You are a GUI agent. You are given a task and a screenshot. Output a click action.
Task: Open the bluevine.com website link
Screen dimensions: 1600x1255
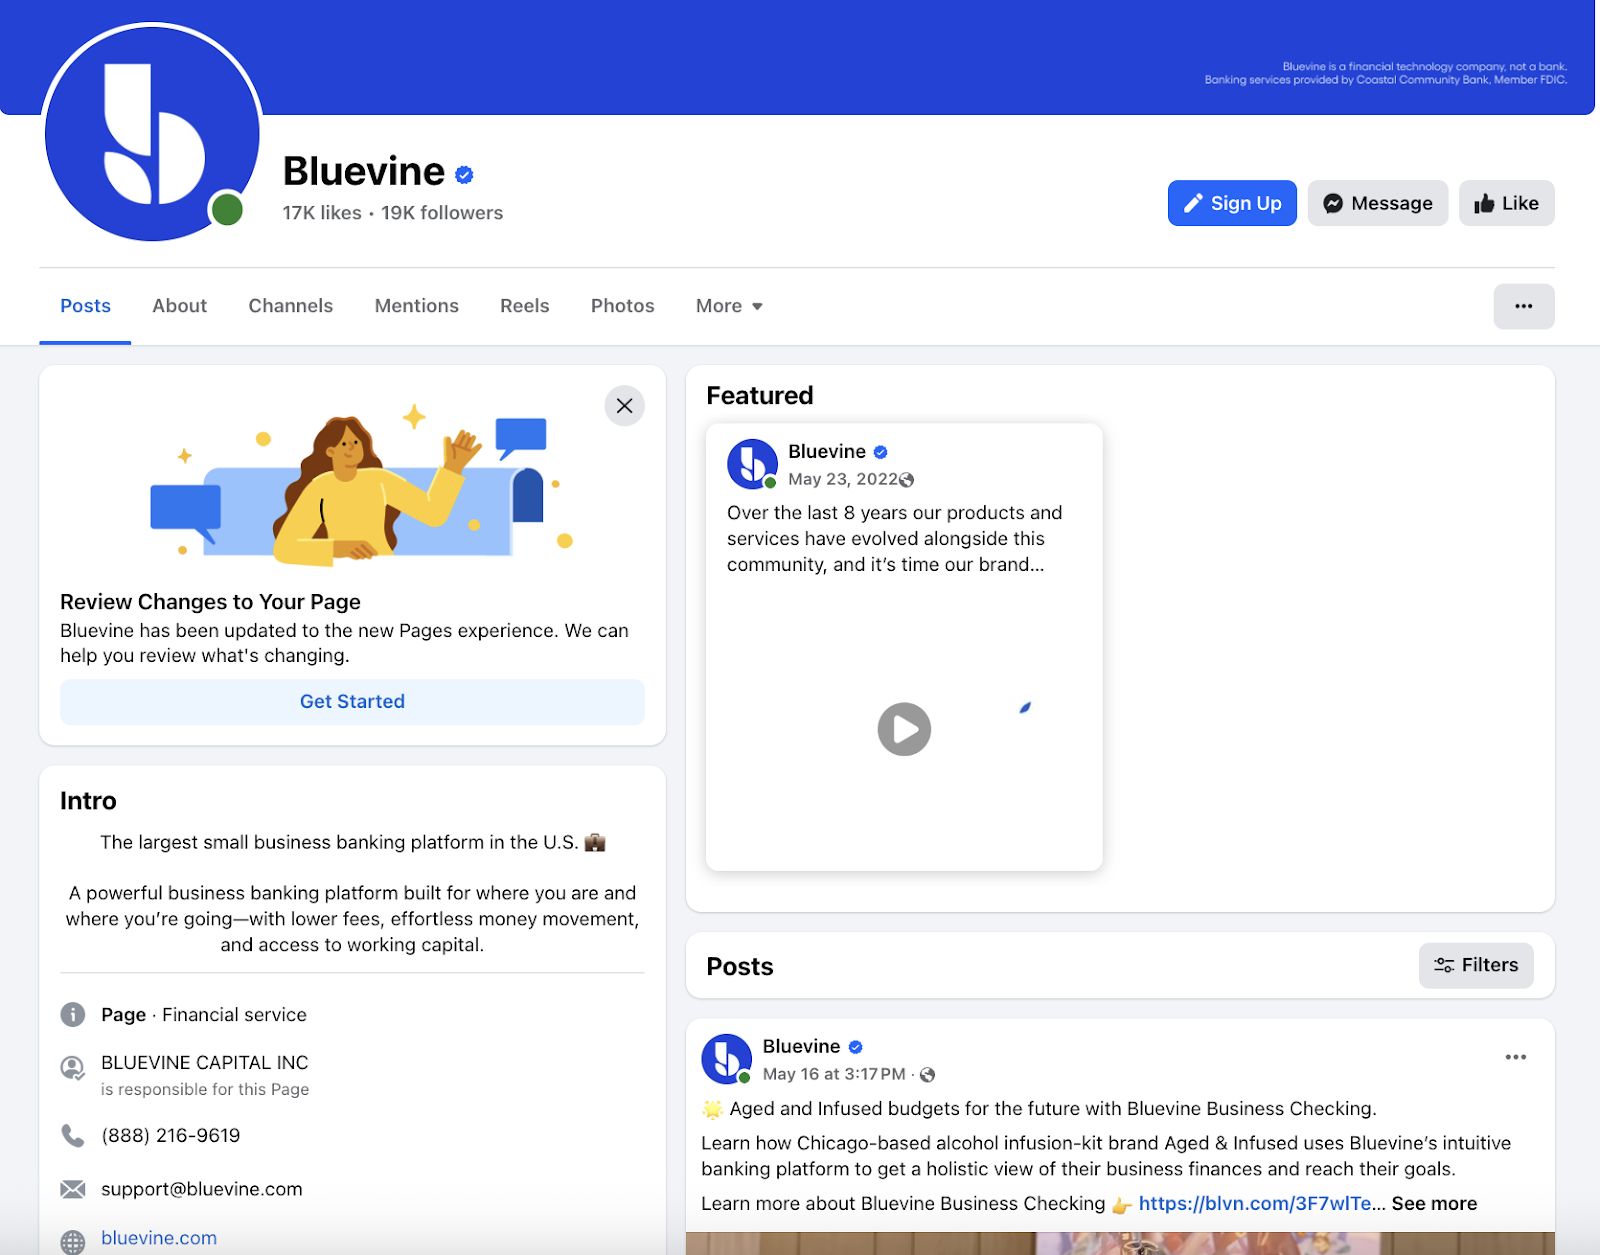tap(159, 1238)
